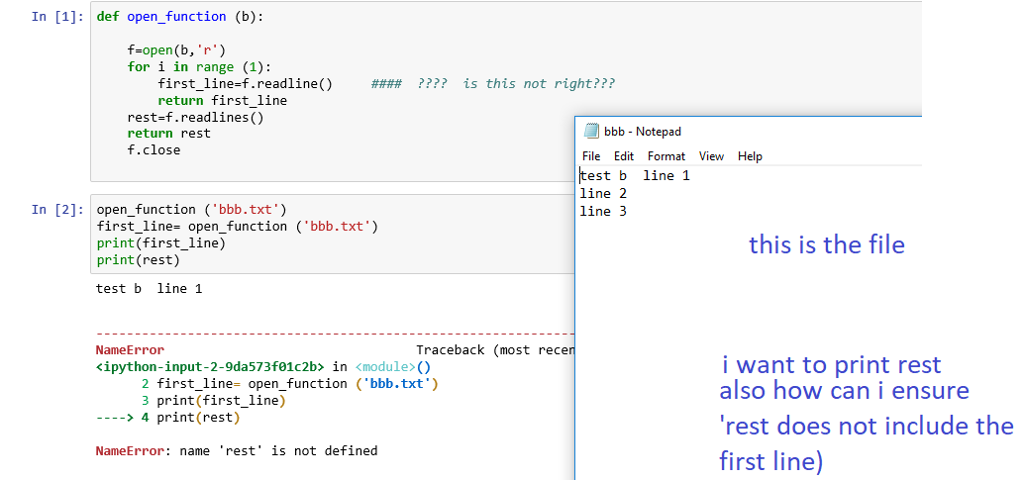Image resolution: width=1024 pixels, height=480 pixels.
Task: Click the print(first_line) line in cell 2
Action: coord(161,243)
